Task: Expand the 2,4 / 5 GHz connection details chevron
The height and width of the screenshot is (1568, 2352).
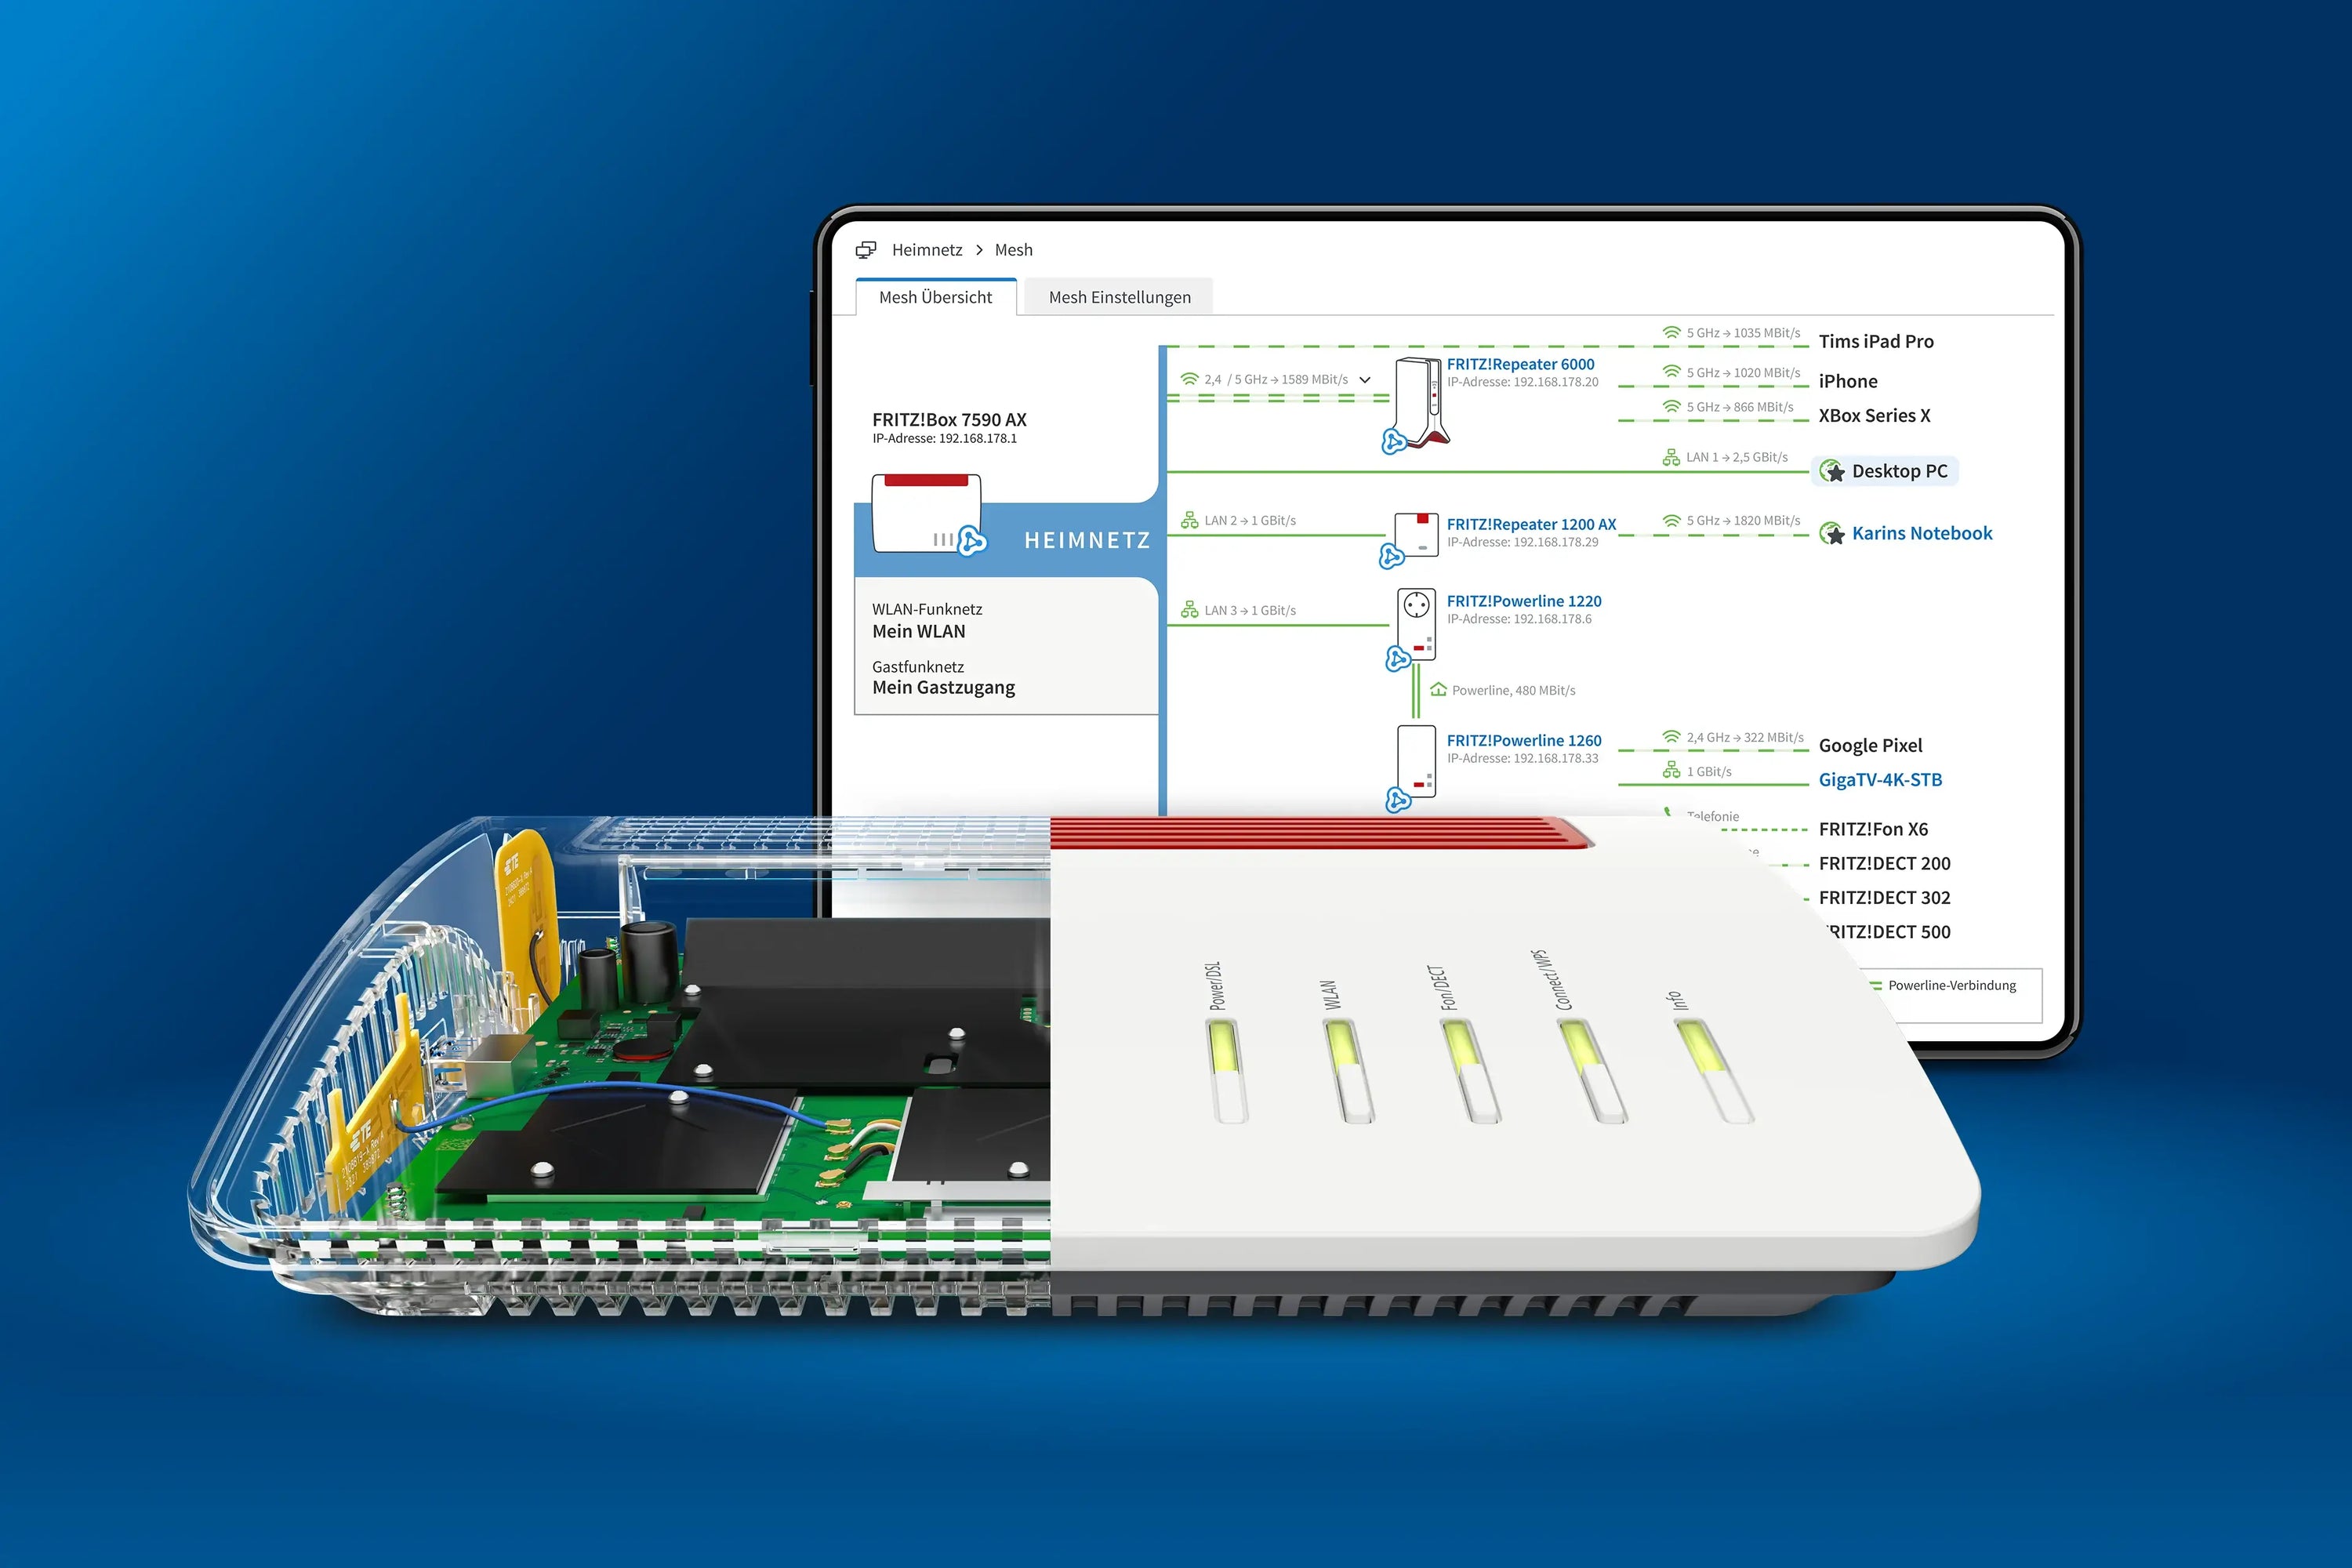Action: 1365,380
